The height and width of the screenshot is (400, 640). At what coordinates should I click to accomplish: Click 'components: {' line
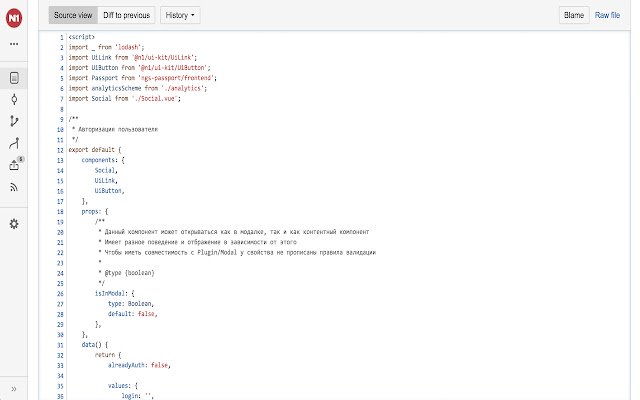click(103, 160)
